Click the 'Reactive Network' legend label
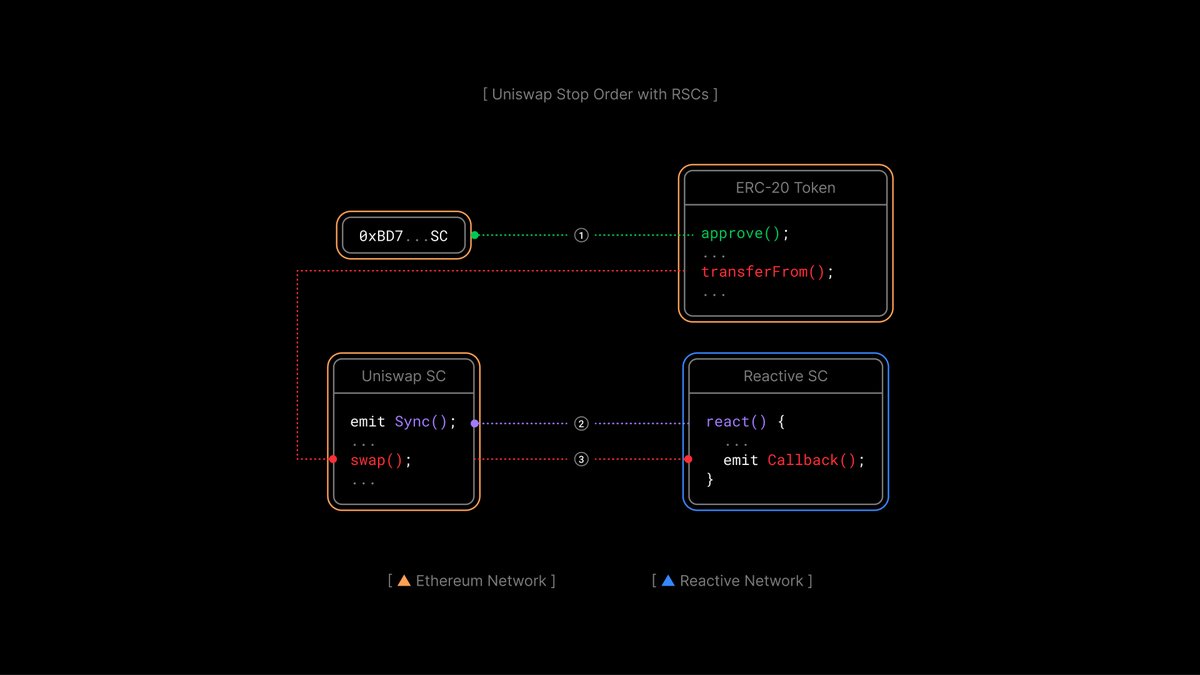 click(741, 581)
